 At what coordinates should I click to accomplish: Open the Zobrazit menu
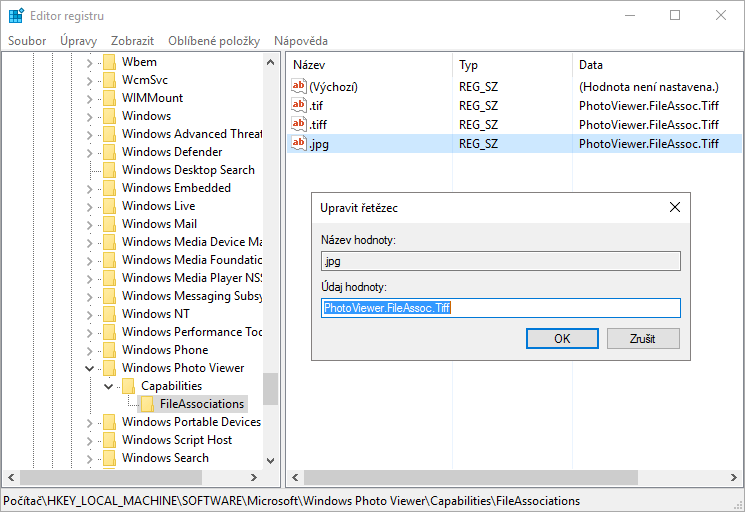pyautogui.click(x=133, y=41)
